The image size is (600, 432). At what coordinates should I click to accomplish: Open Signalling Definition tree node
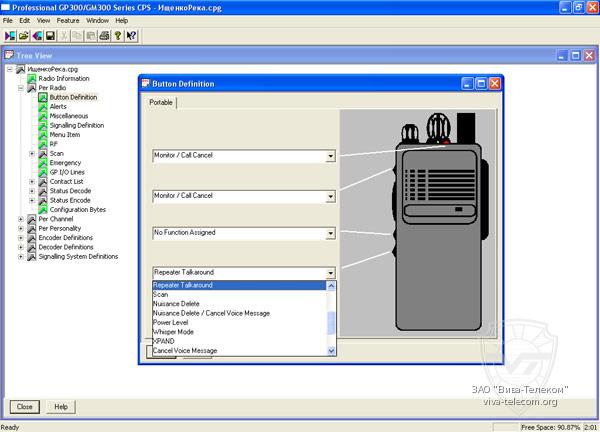click(76, 125)
